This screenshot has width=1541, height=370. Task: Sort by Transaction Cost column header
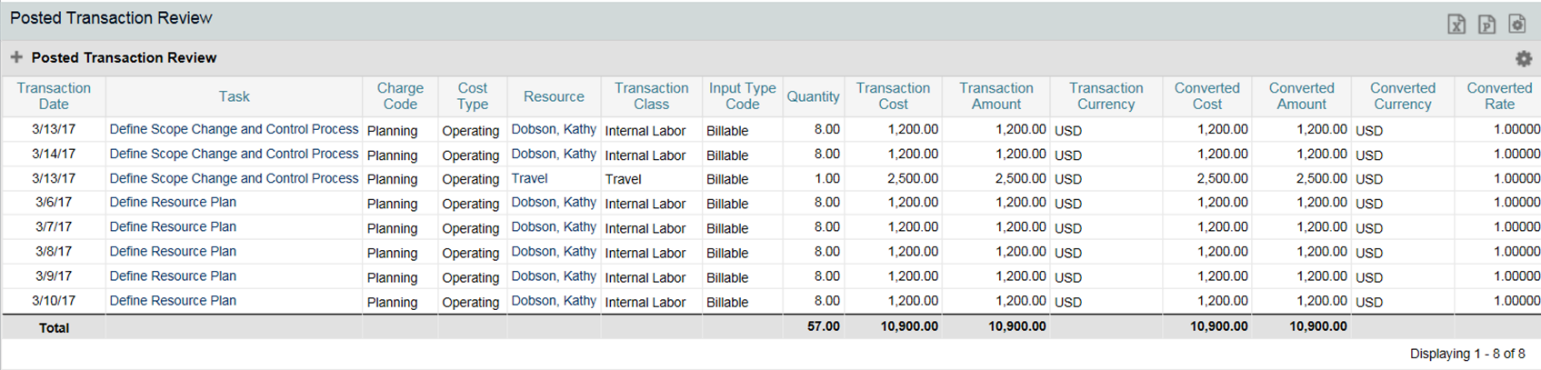tap(893, 96)
